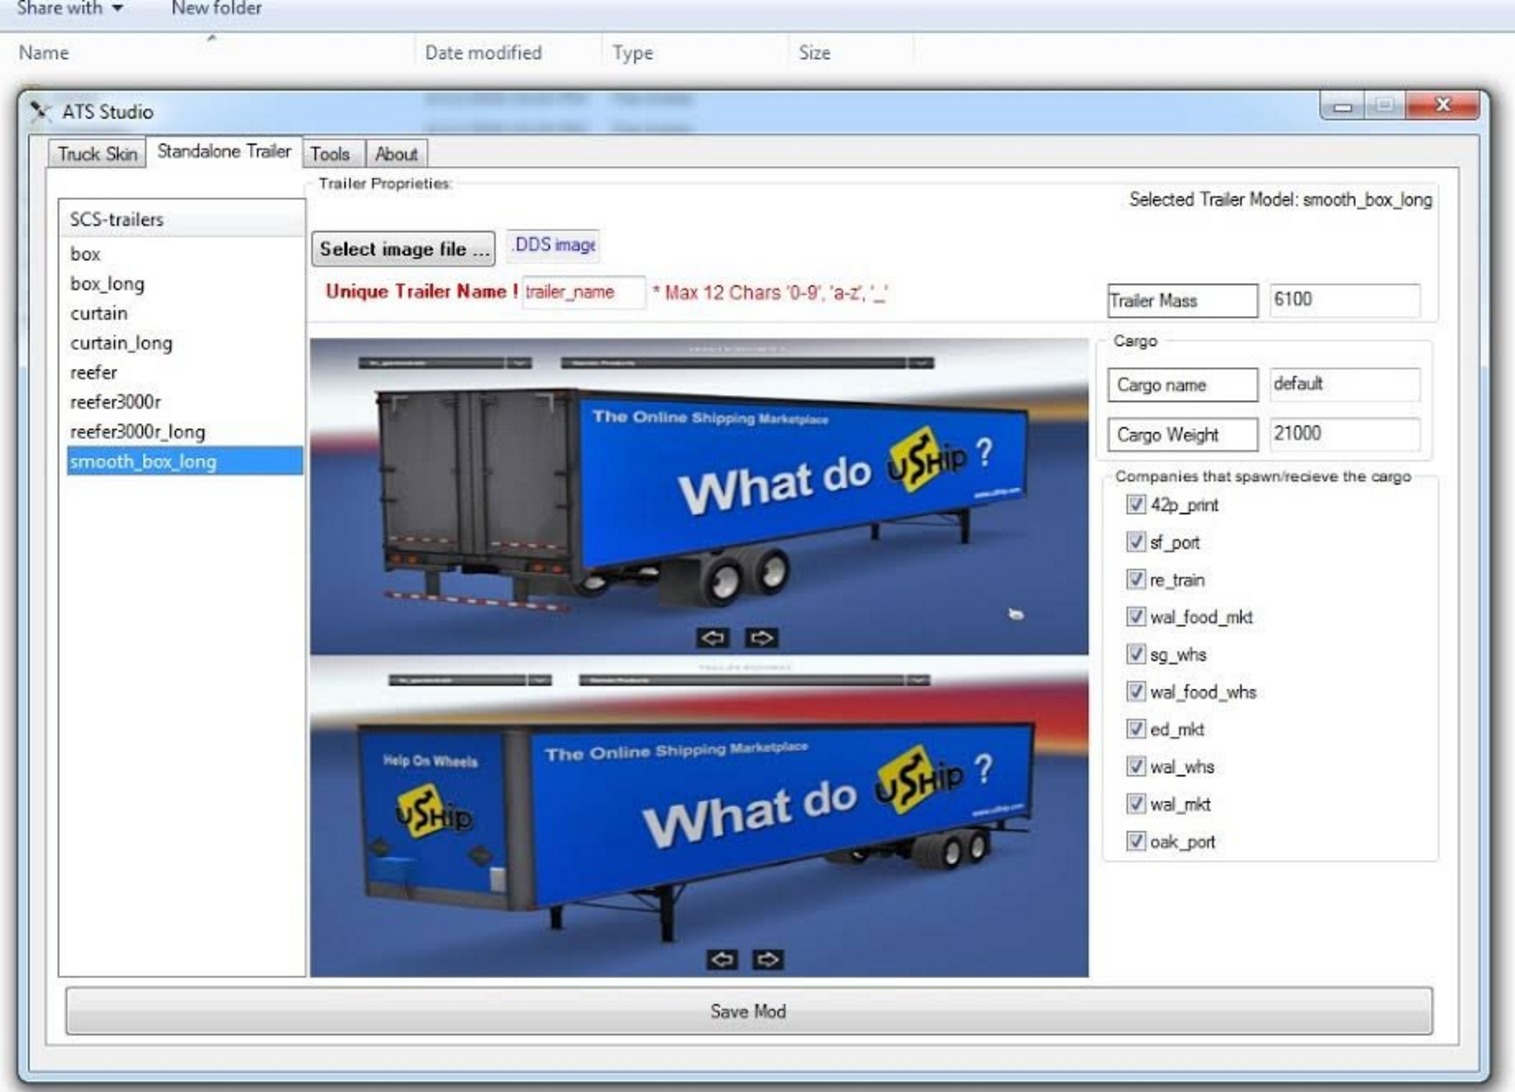Click the trailer_name input field
This screenshot has height=1092, width=1515.
coord(583,292)
